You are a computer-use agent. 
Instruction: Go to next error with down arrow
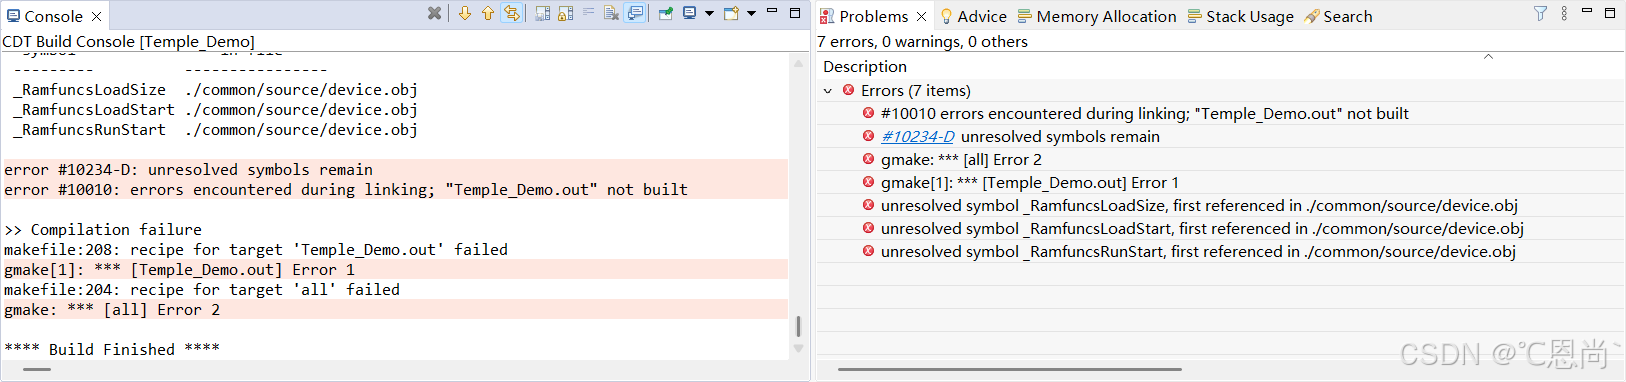[x=465, y=13]
